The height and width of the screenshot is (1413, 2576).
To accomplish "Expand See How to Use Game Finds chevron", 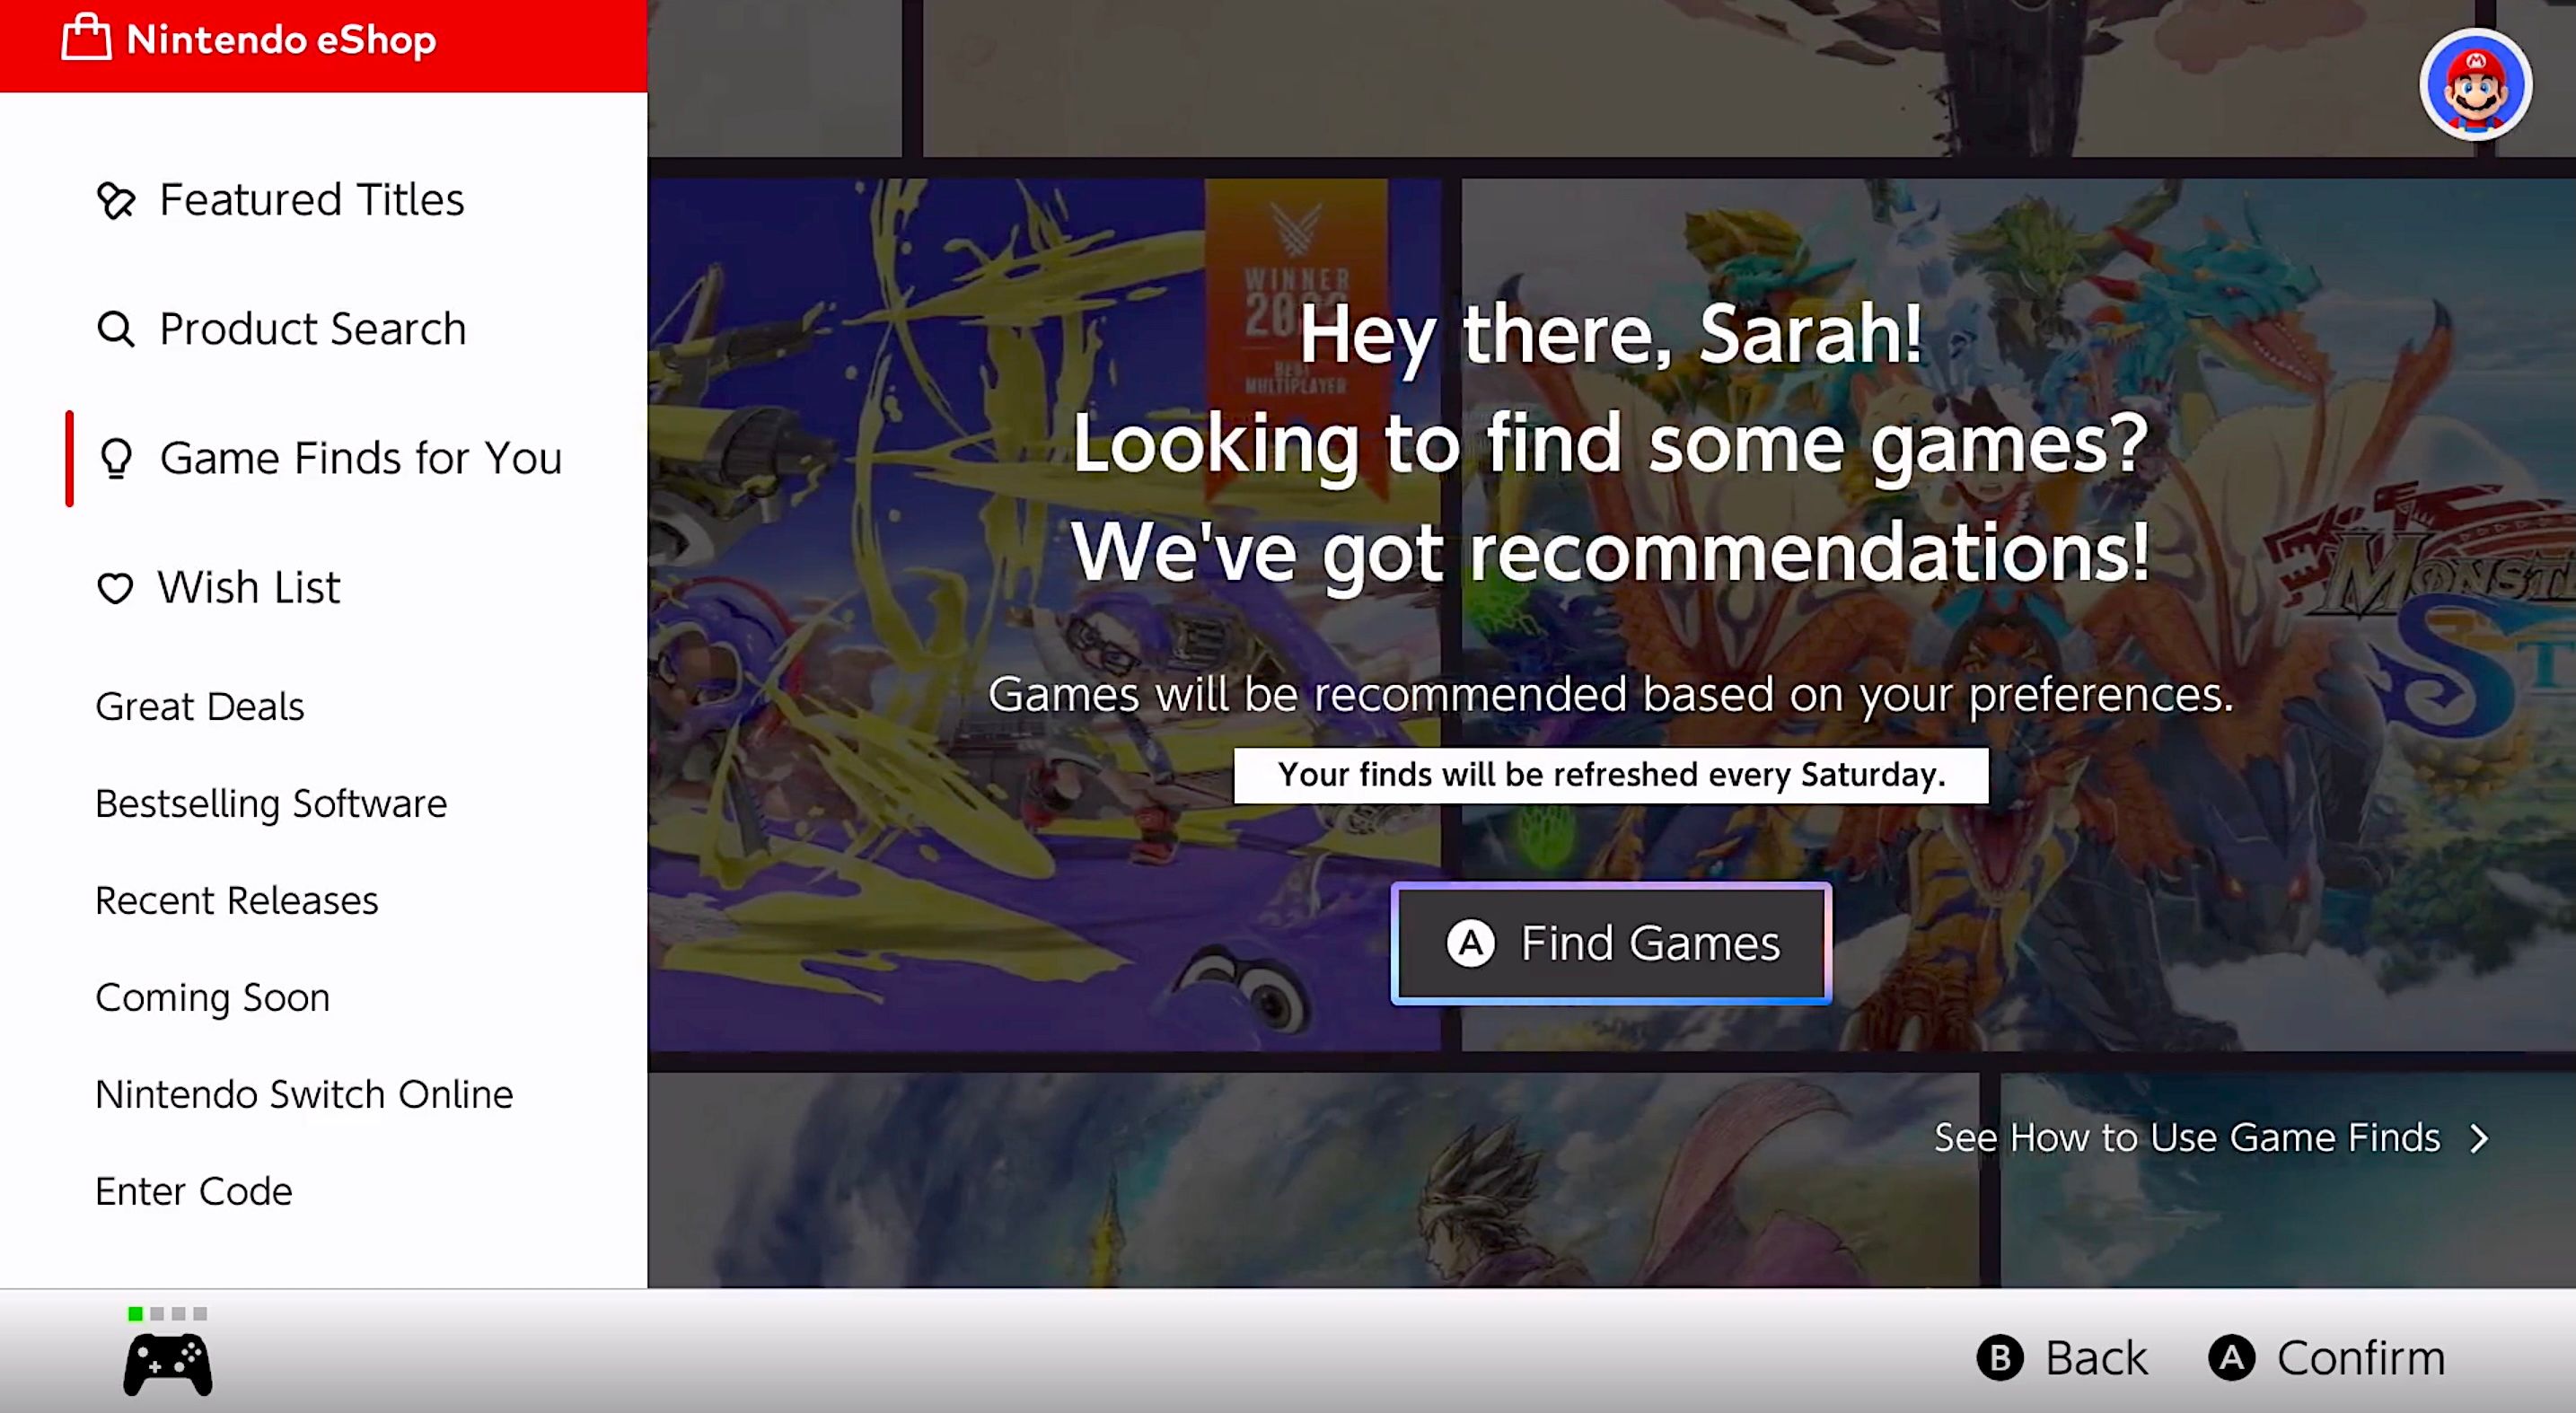I will click(2480, 1138).
